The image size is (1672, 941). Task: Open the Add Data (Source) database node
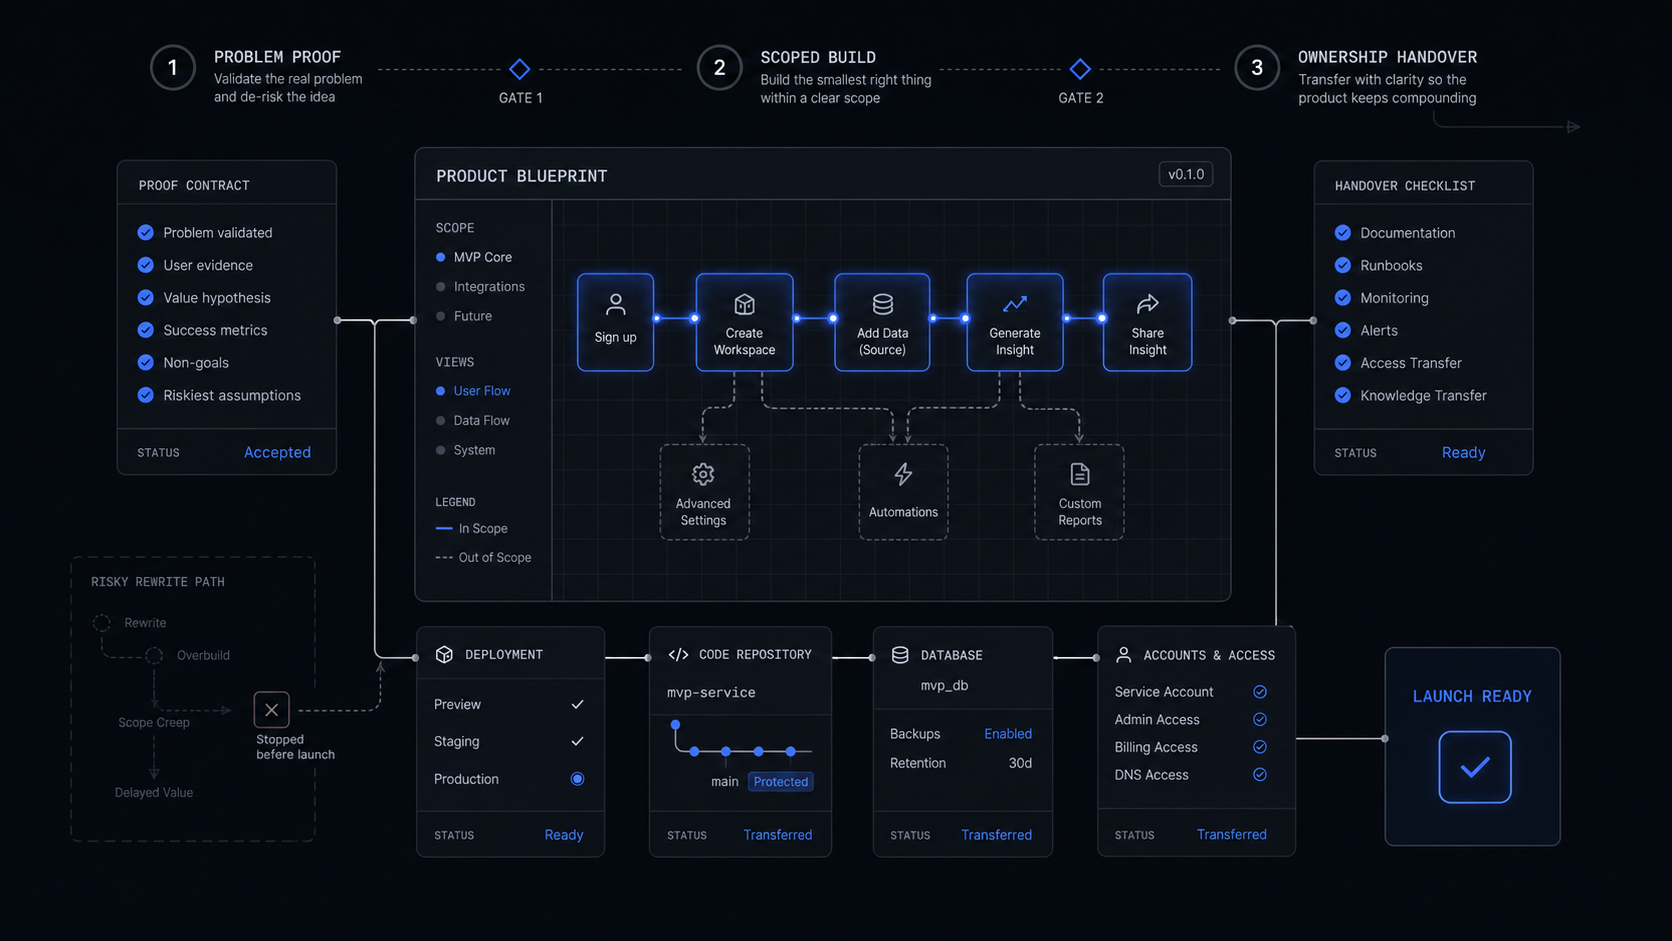click(x=882, y=322)
